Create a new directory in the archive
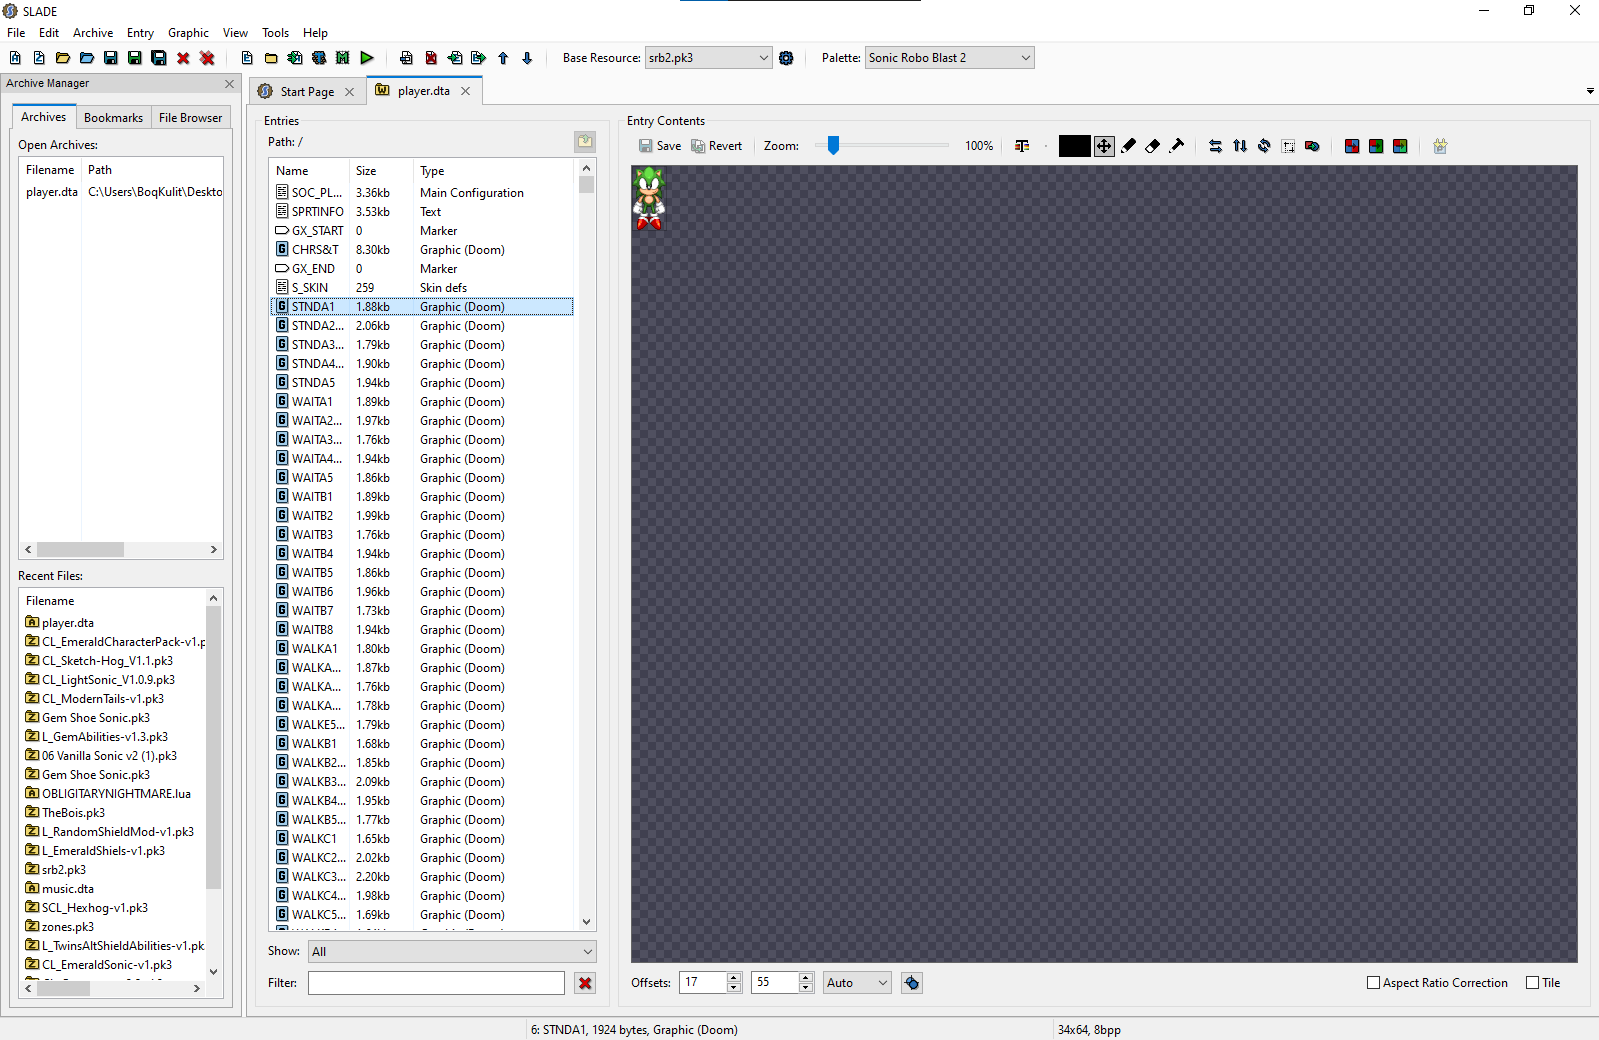This screenshot has width=1599, height=1040. pos(271,58)
